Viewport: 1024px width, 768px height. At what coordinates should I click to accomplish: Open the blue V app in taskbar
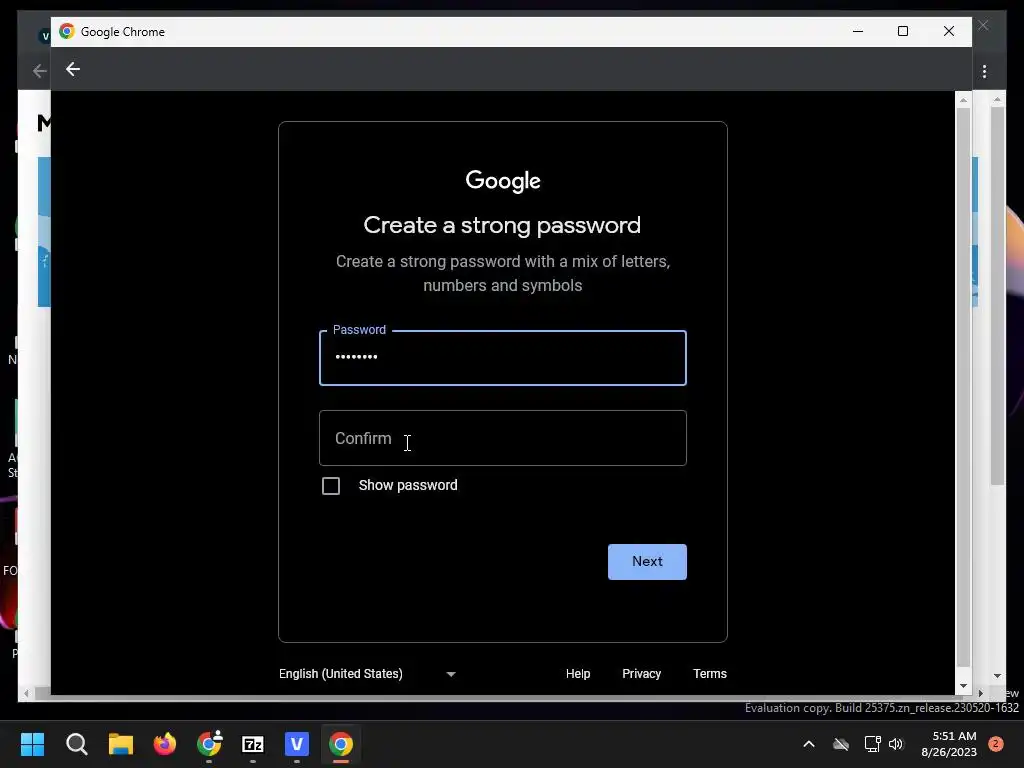click(296, 744)
